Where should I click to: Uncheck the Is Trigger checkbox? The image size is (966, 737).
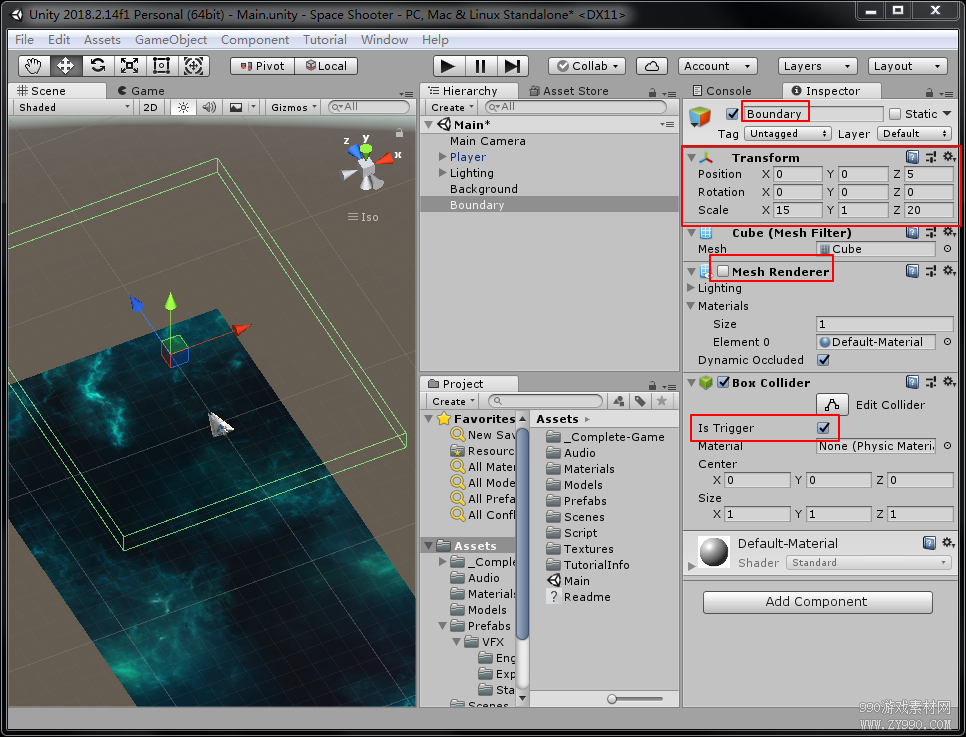pyautogui.click(x=824, y=427)
